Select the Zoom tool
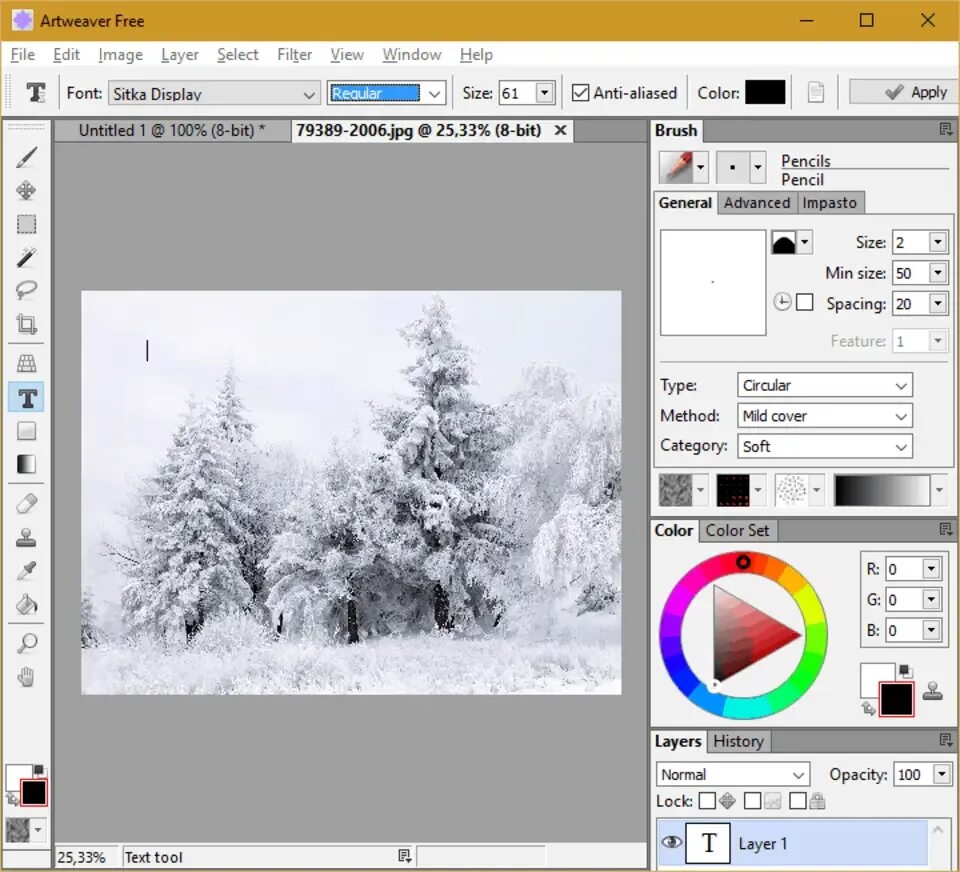This screenshot has height=872, width=960. click(26, 644)
